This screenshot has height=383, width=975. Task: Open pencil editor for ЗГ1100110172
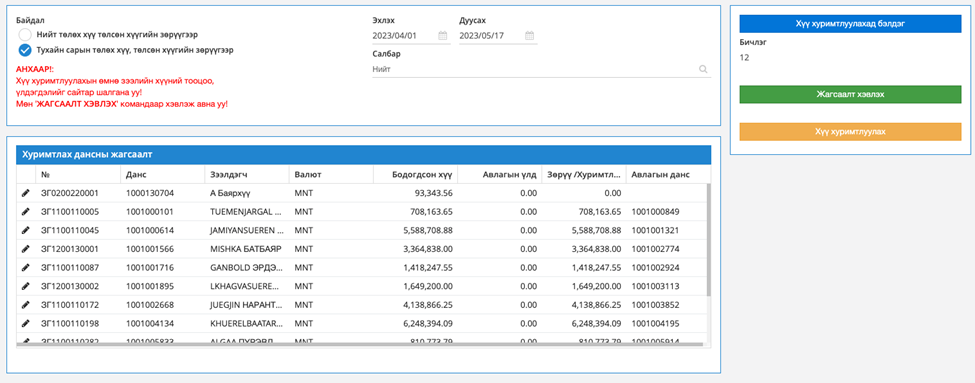25,305
